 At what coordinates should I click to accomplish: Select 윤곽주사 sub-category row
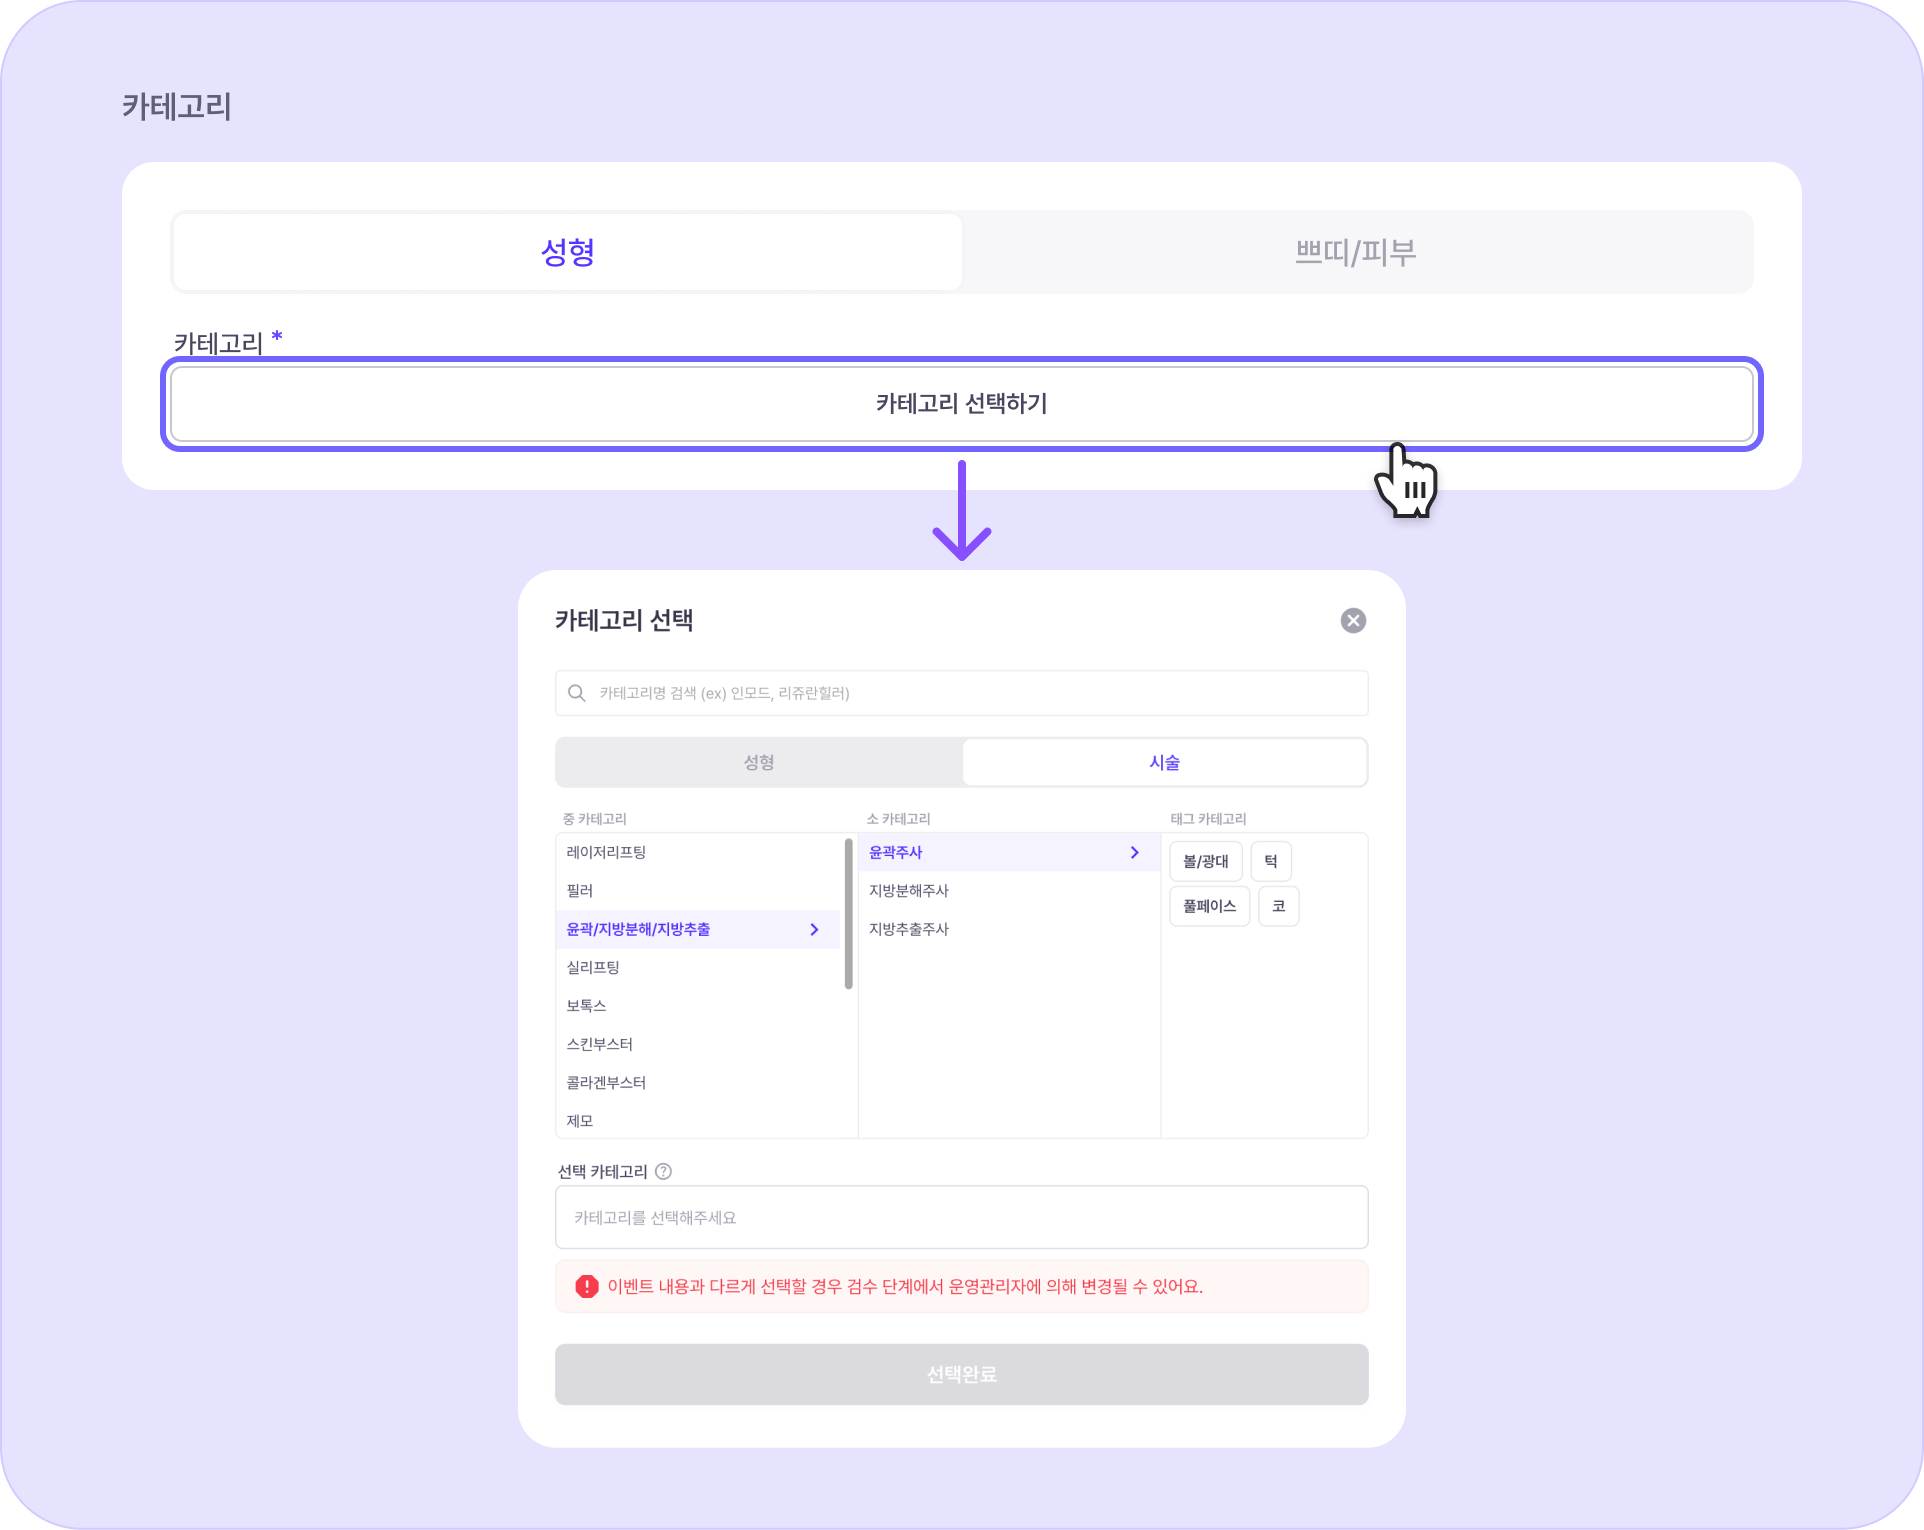tap(1008, 852)
